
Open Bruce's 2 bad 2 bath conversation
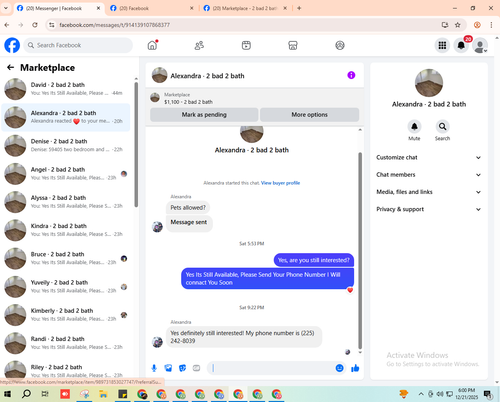tap(66, 258)
